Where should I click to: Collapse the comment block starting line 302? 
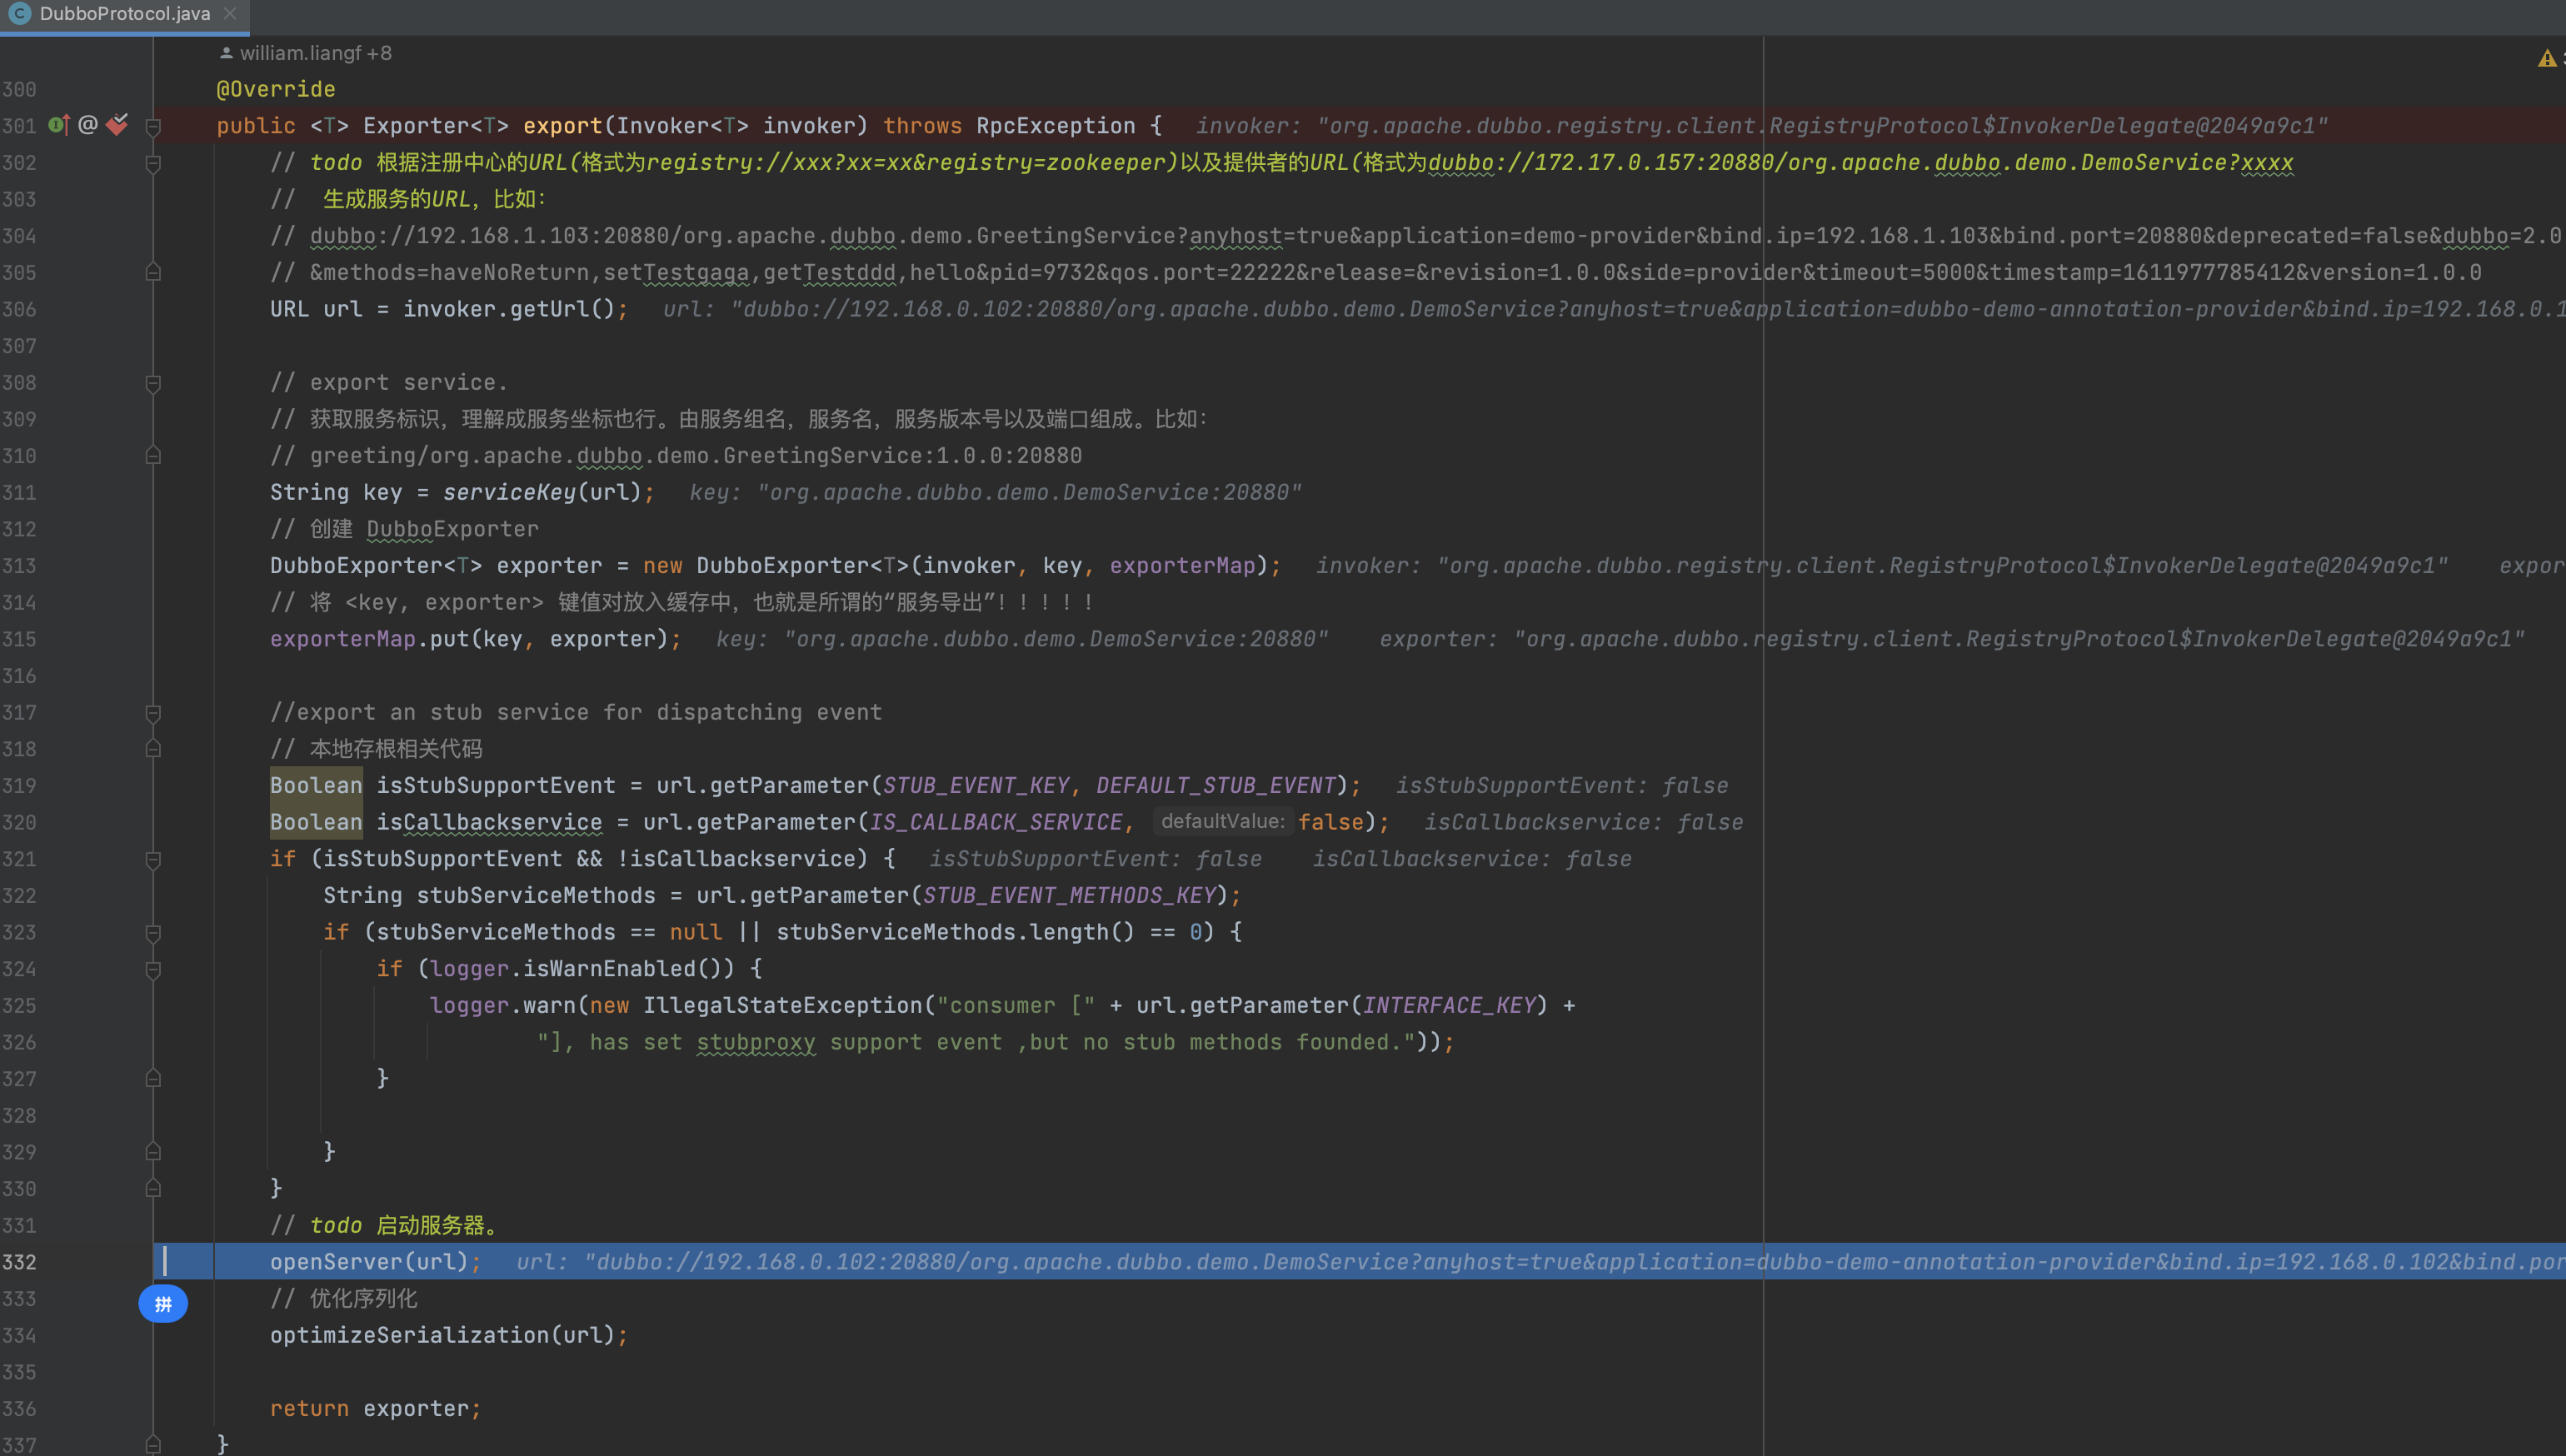pos(153,163)
